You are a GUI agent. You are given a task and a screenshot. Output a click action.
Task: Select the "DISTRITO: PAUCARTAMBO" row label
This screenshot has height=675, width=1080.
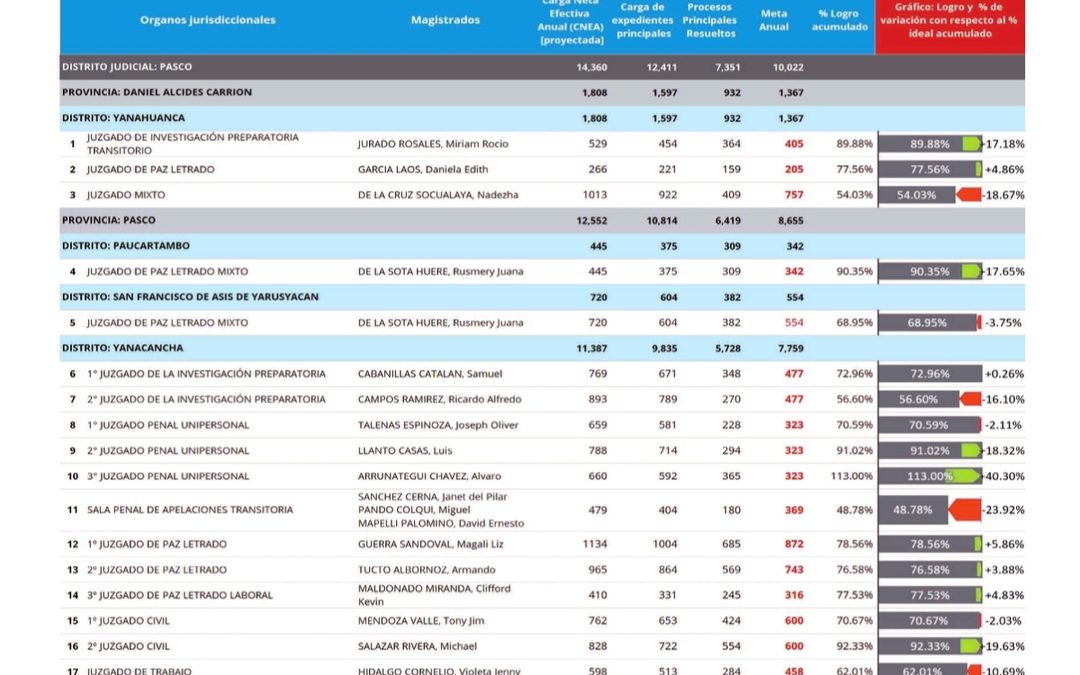point(126,246)
